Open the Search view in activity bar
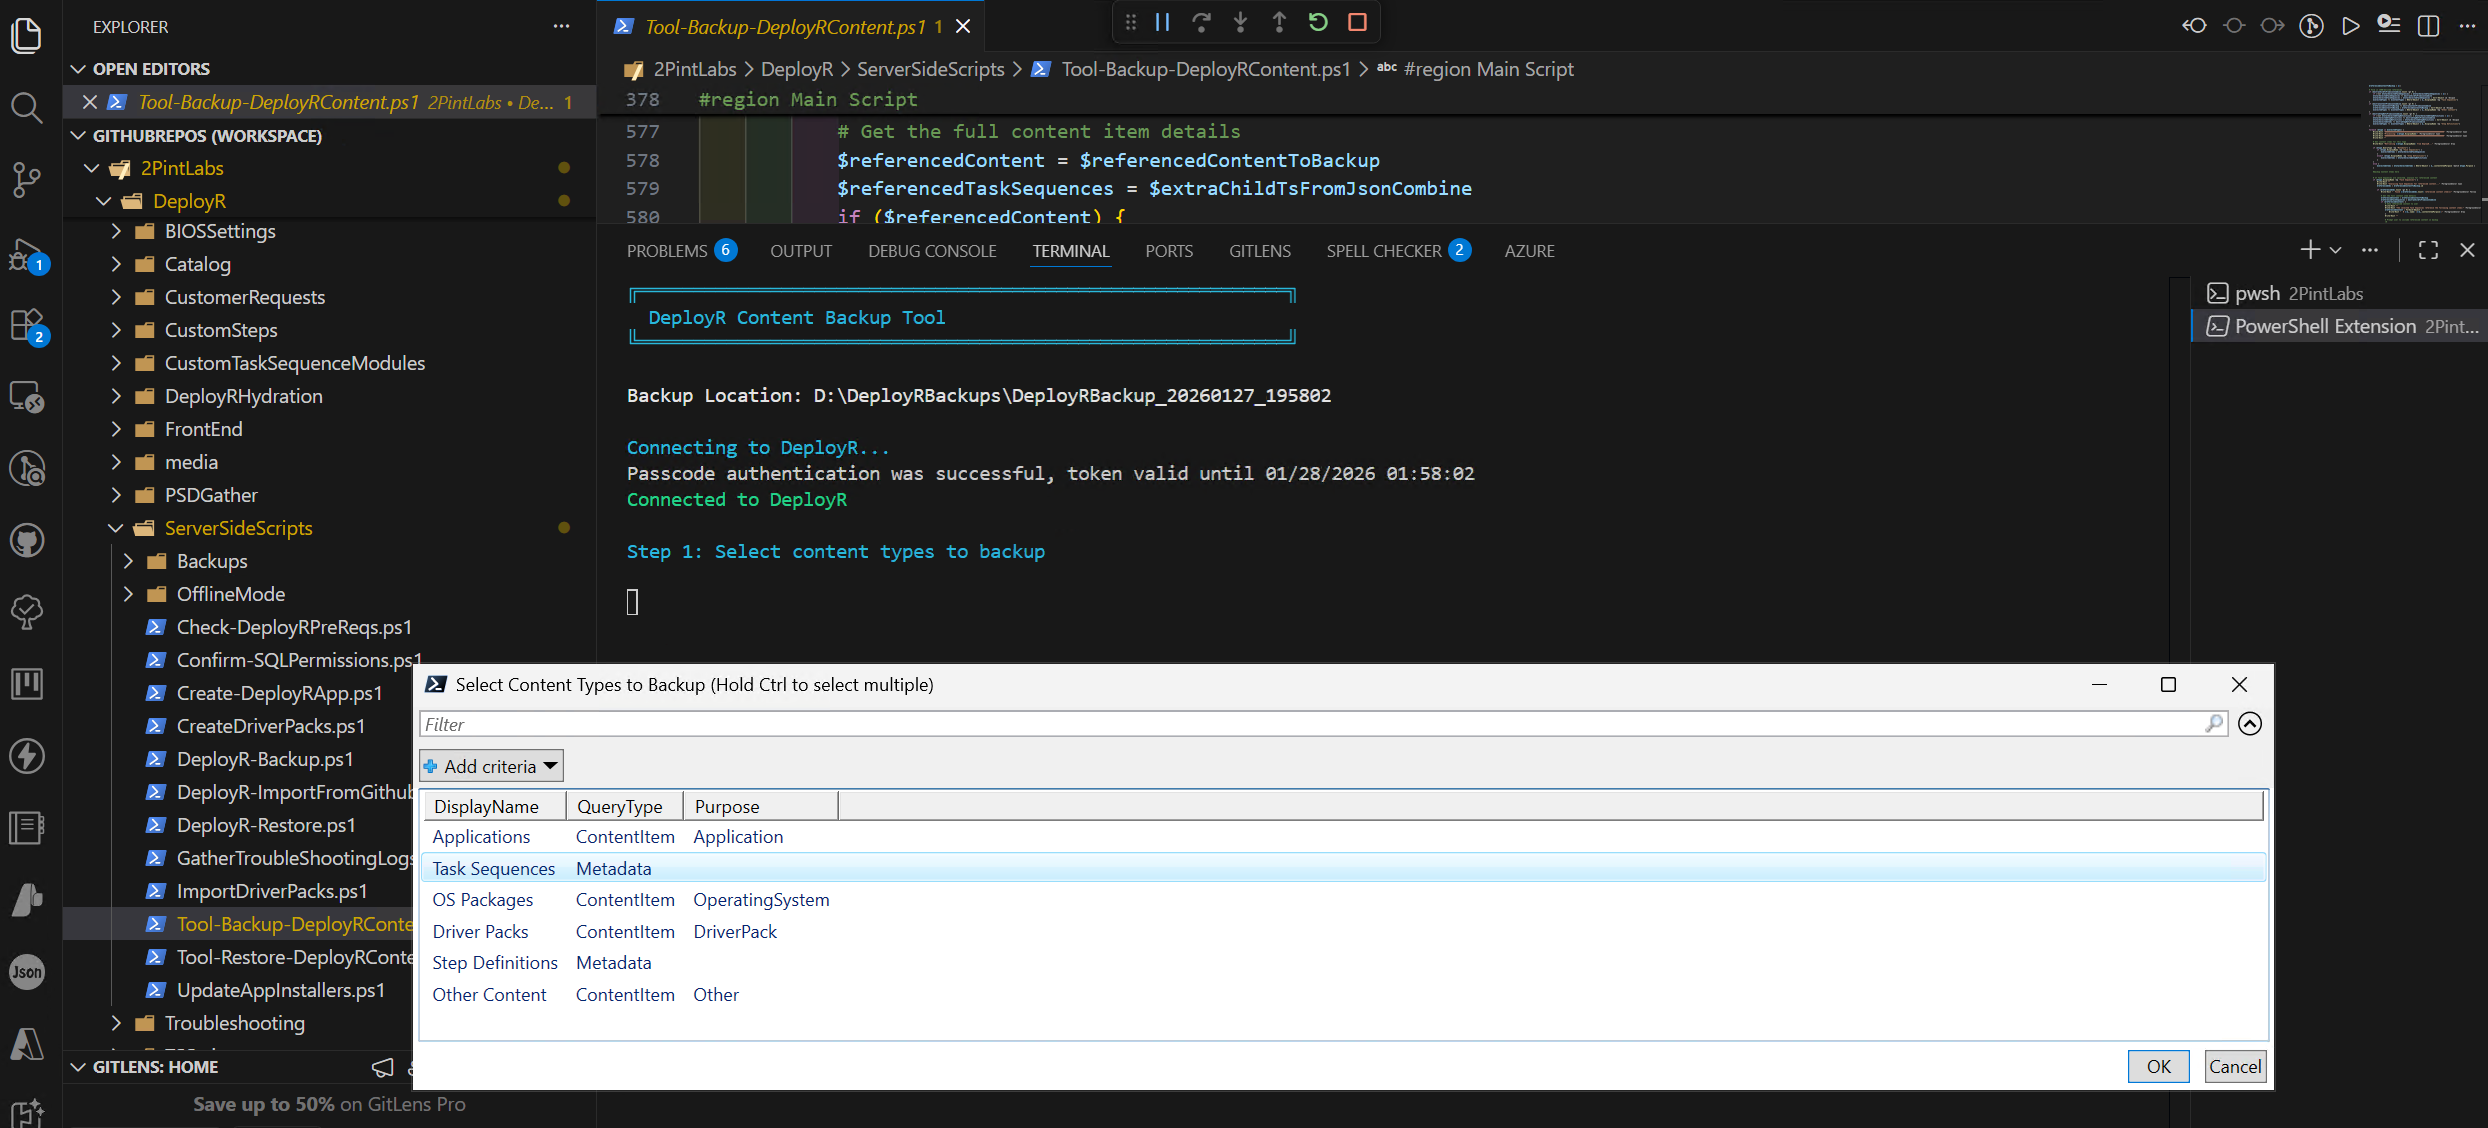 (x=27, y=107)
